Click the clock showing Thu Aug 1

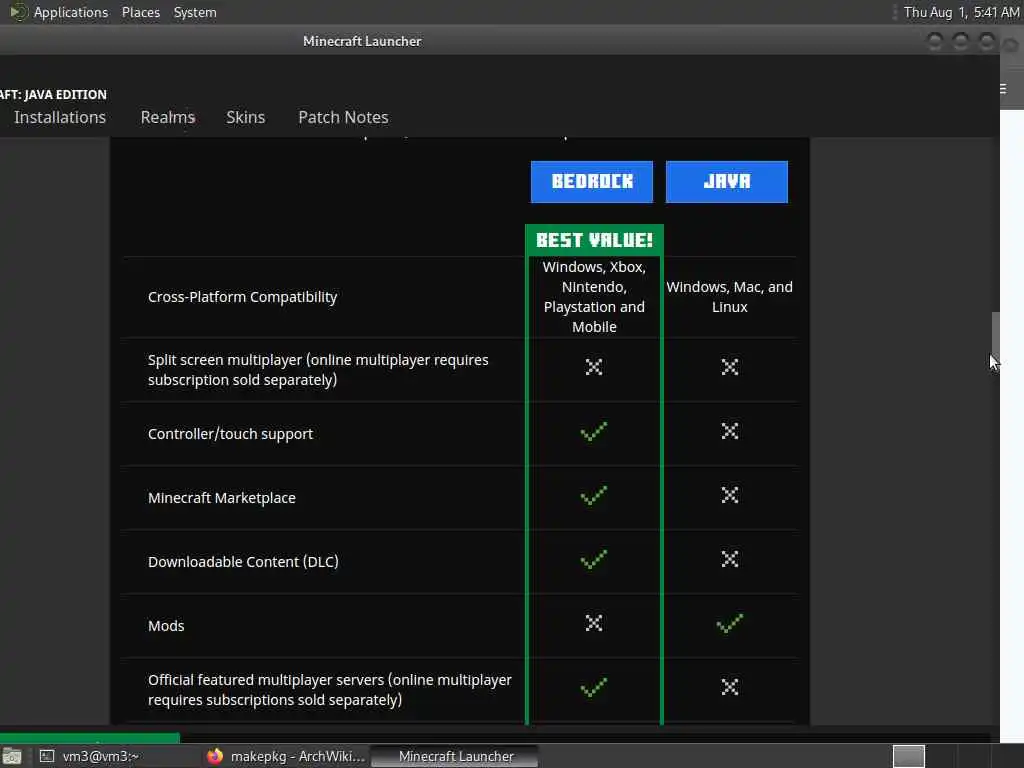961,12
